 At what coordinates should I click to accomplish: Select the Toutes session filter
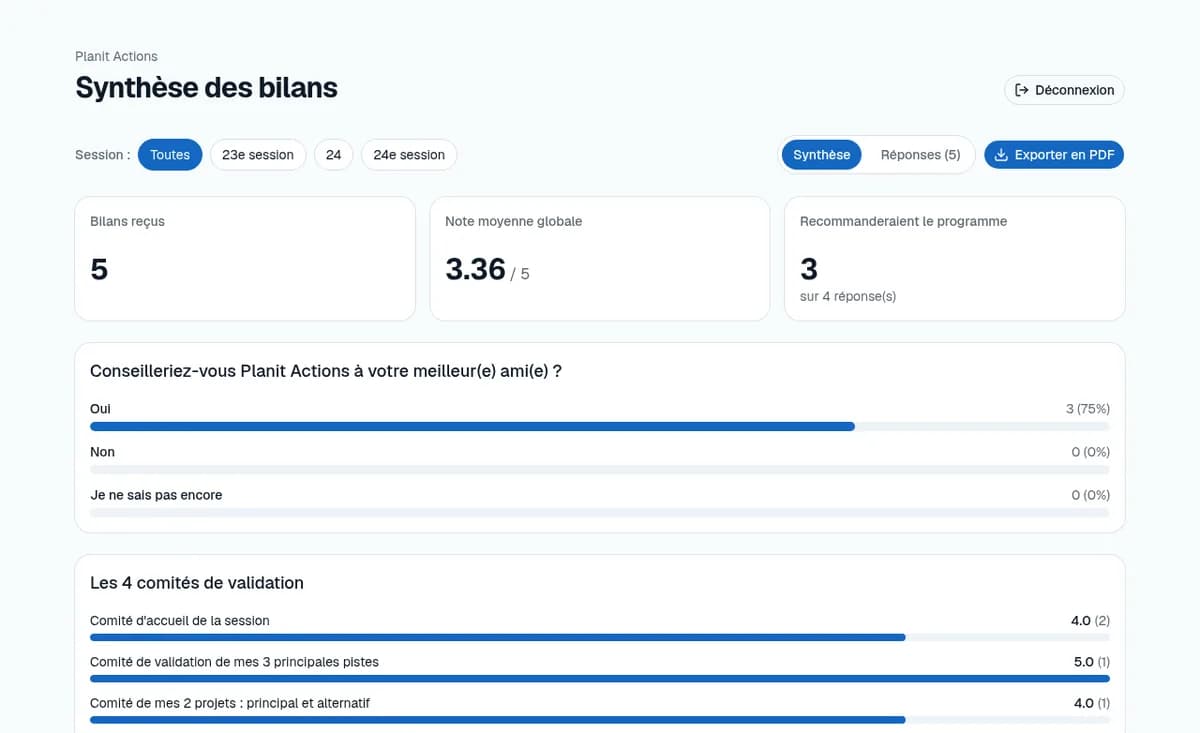tap(170, 155)
